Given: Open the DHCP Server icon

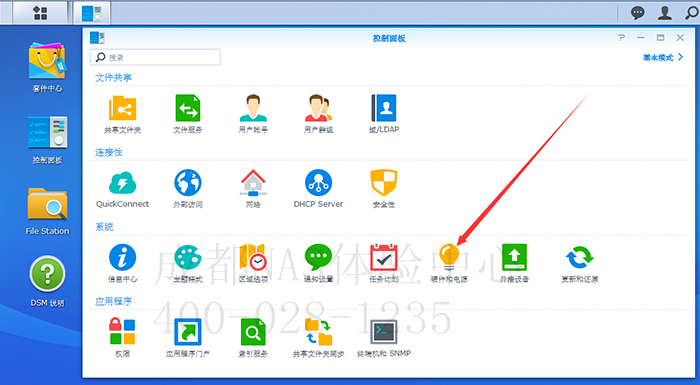Looking at the screenshot, I should [318, 182].
